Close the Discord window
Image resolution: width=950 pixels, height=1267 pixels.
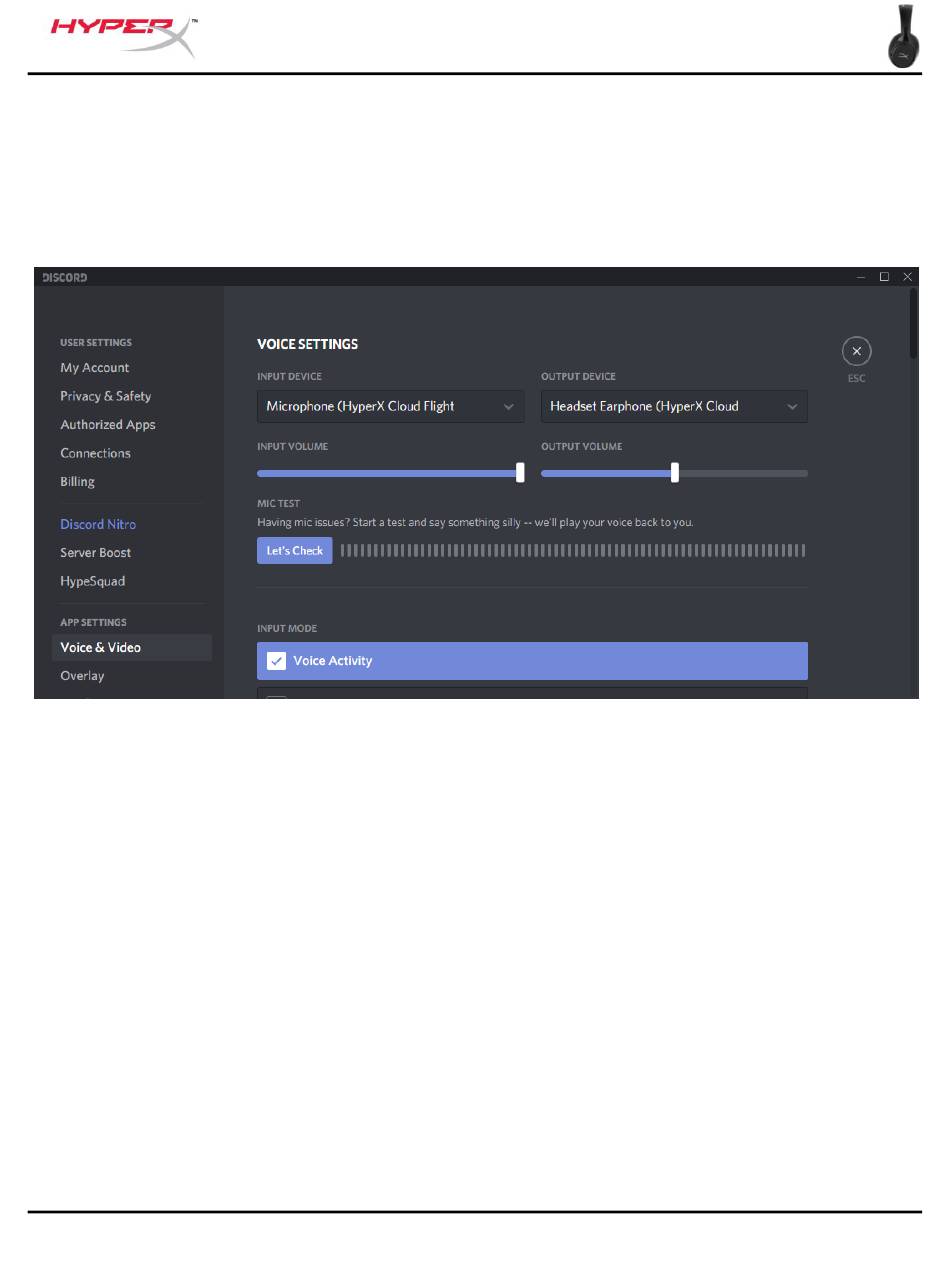(908, 277)
